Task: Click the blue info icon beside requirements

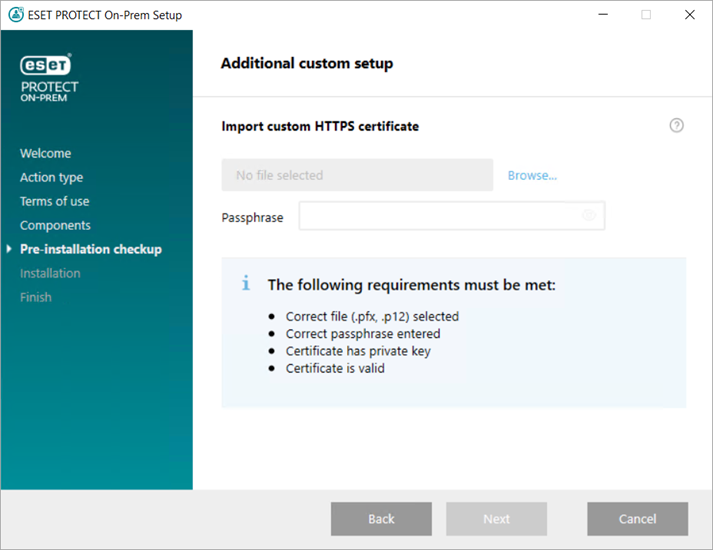Action: coord(246,284)
